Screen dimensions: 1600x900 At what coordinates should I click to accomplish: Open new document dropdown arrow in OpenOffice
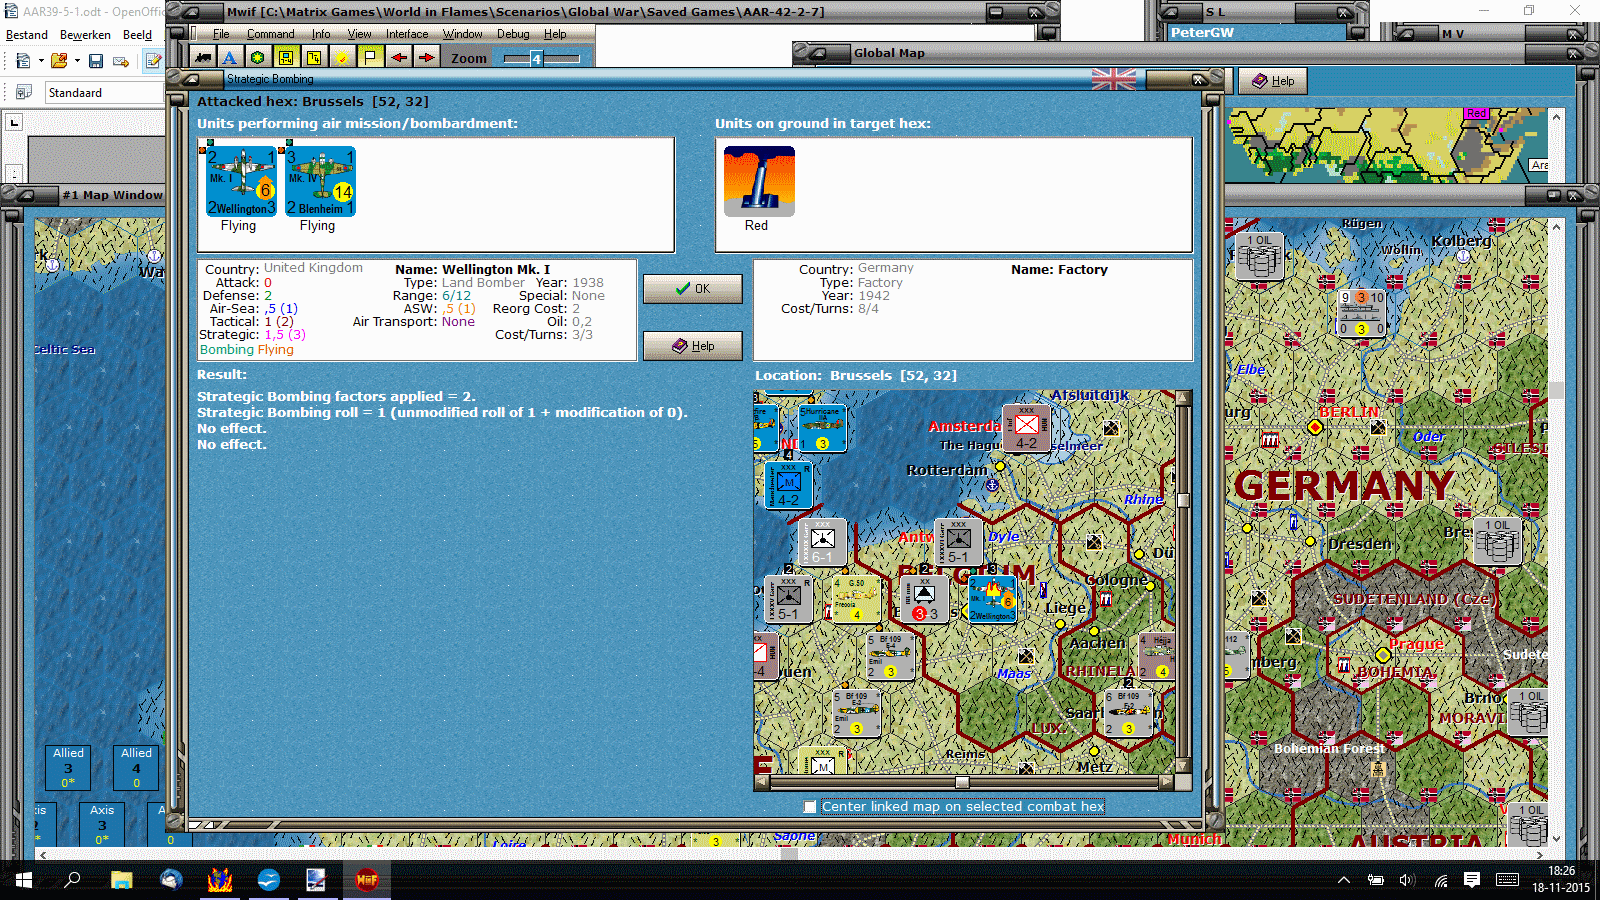[40, 61]
